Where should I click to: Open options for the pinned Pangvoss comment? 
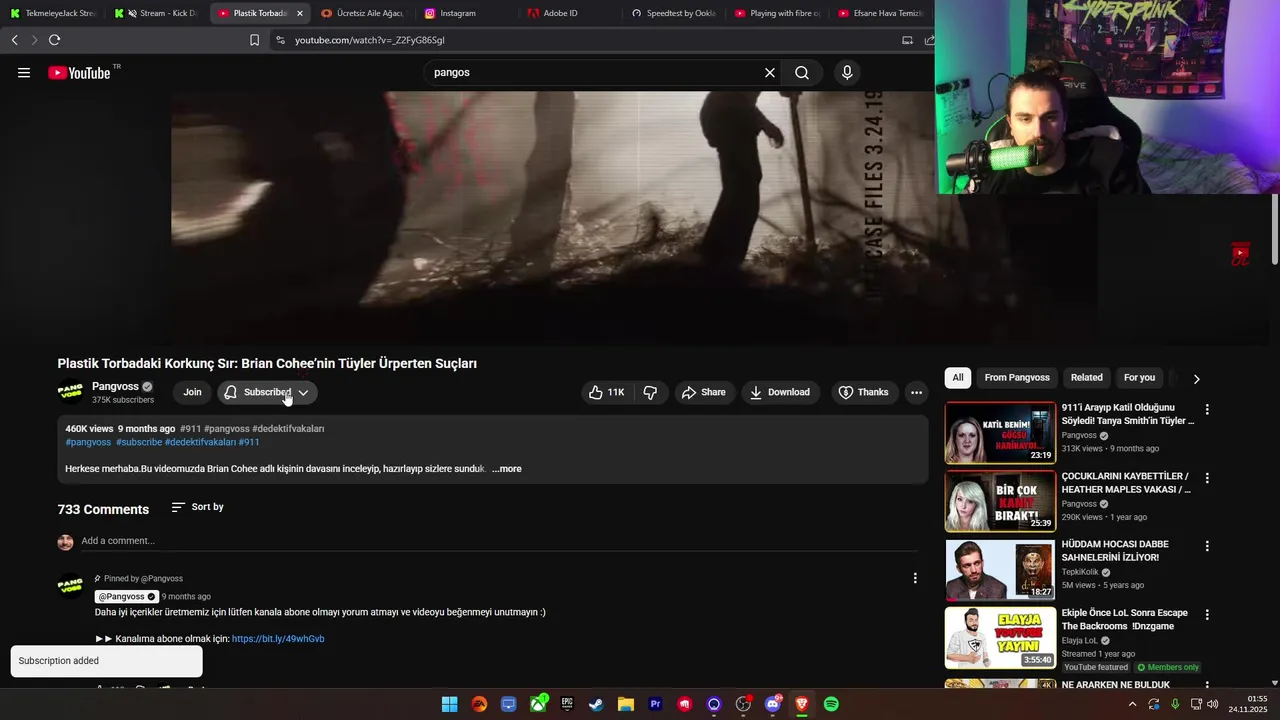[x=915, y=578]
